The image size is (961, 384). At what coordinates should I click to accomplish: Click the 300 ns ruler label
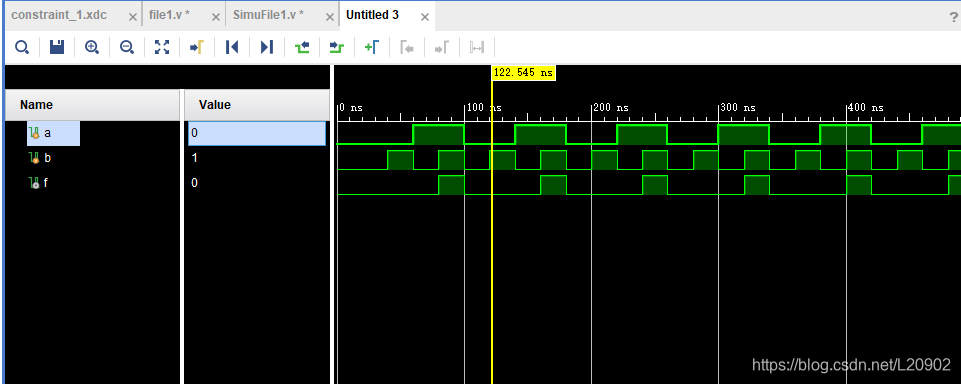coord(738,107)
